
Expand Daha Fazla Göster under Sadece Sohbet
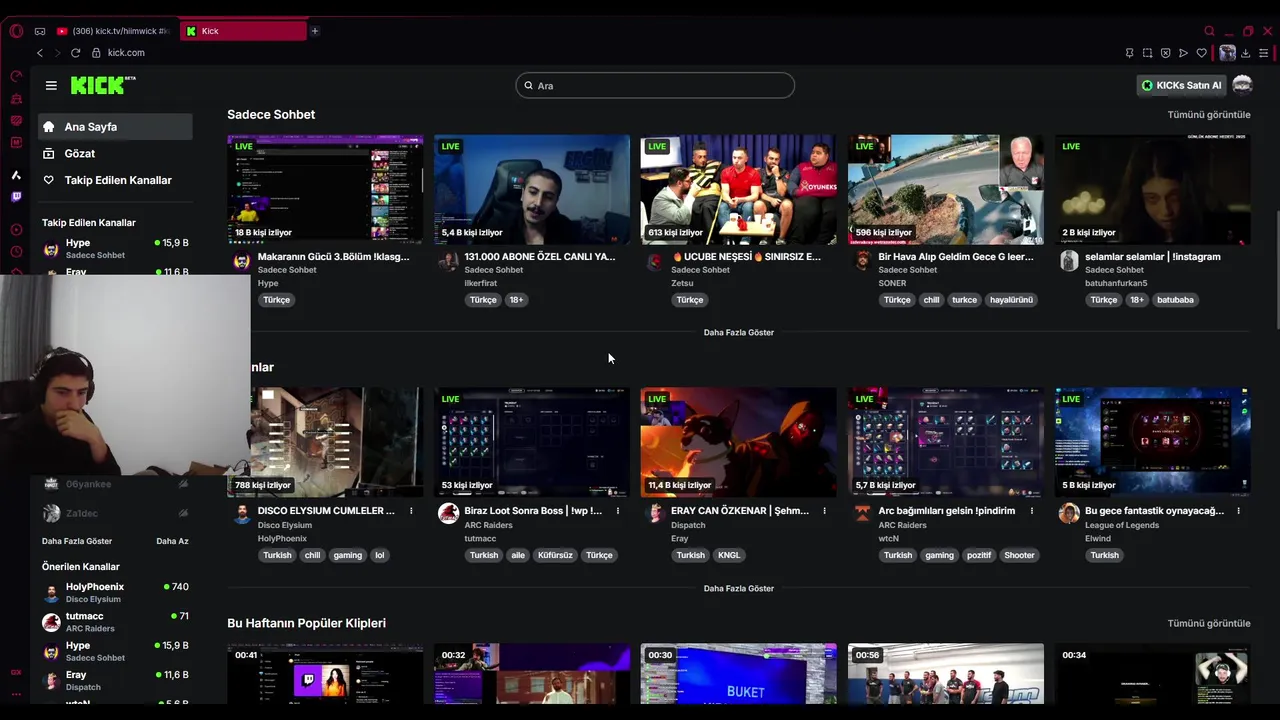pyautogui.click(x=738, y=332)
